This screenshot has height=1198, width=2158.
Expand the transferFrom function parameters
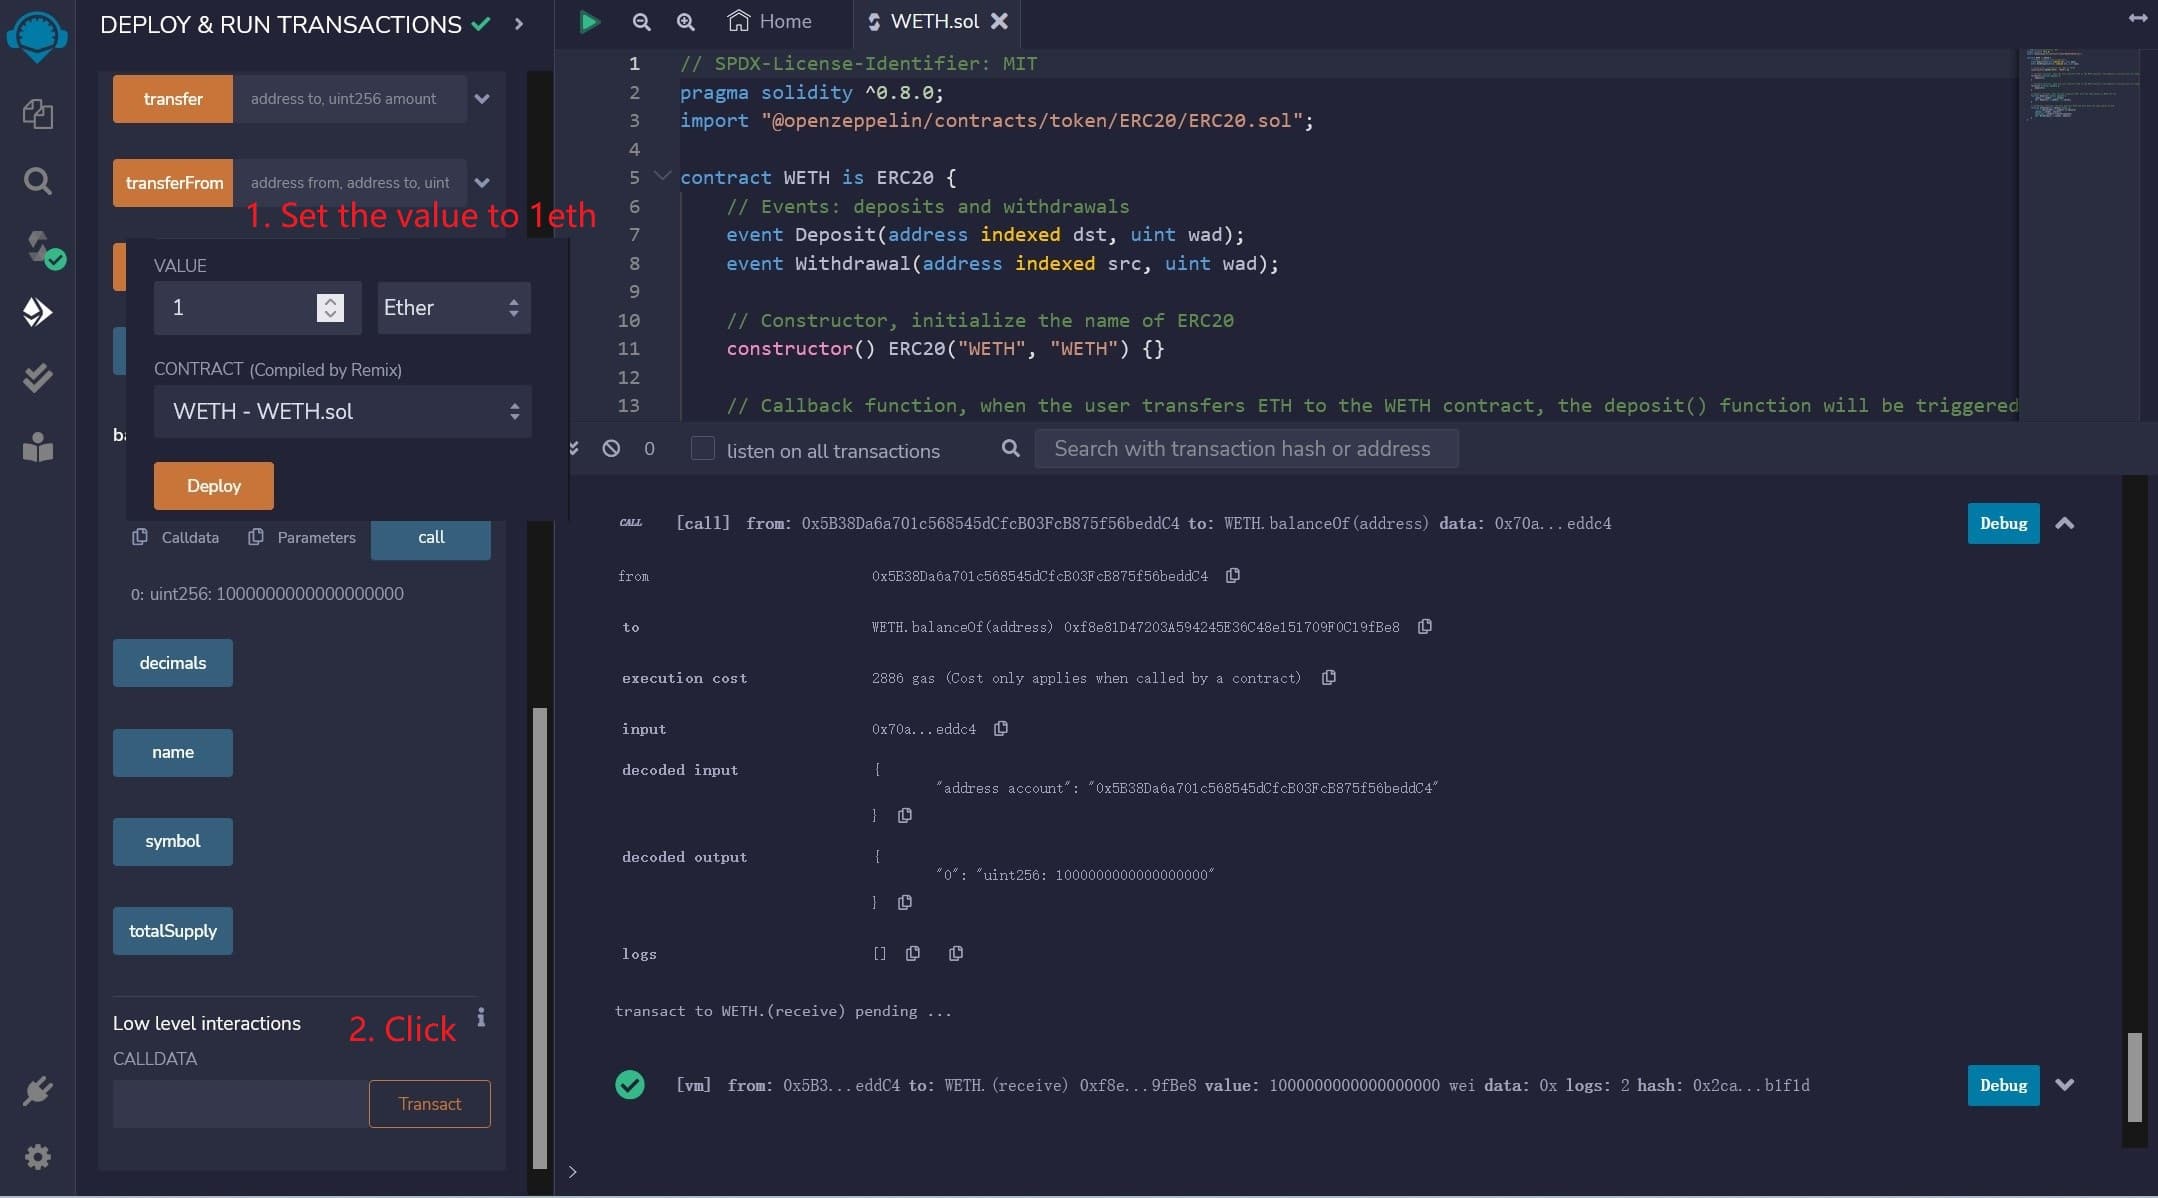point(482,183)
